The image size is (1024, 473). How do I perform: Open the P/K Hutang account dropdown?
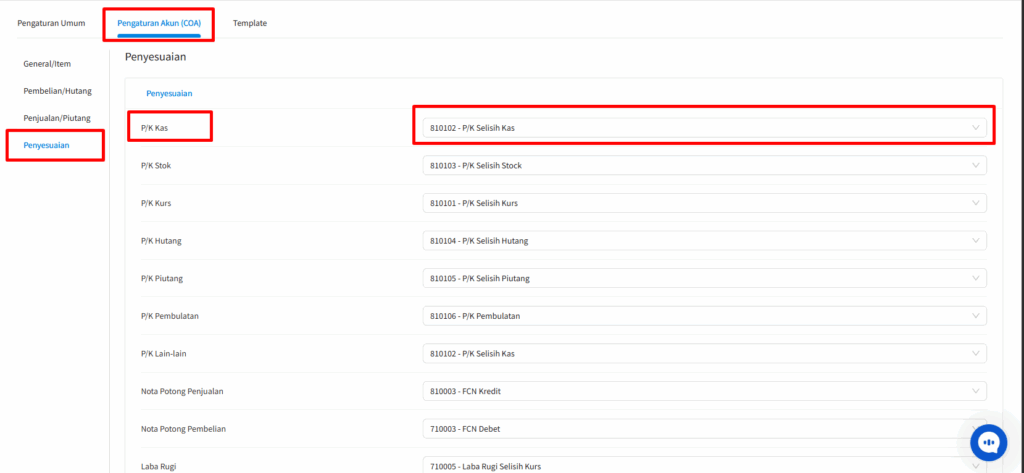click(705, 240)
